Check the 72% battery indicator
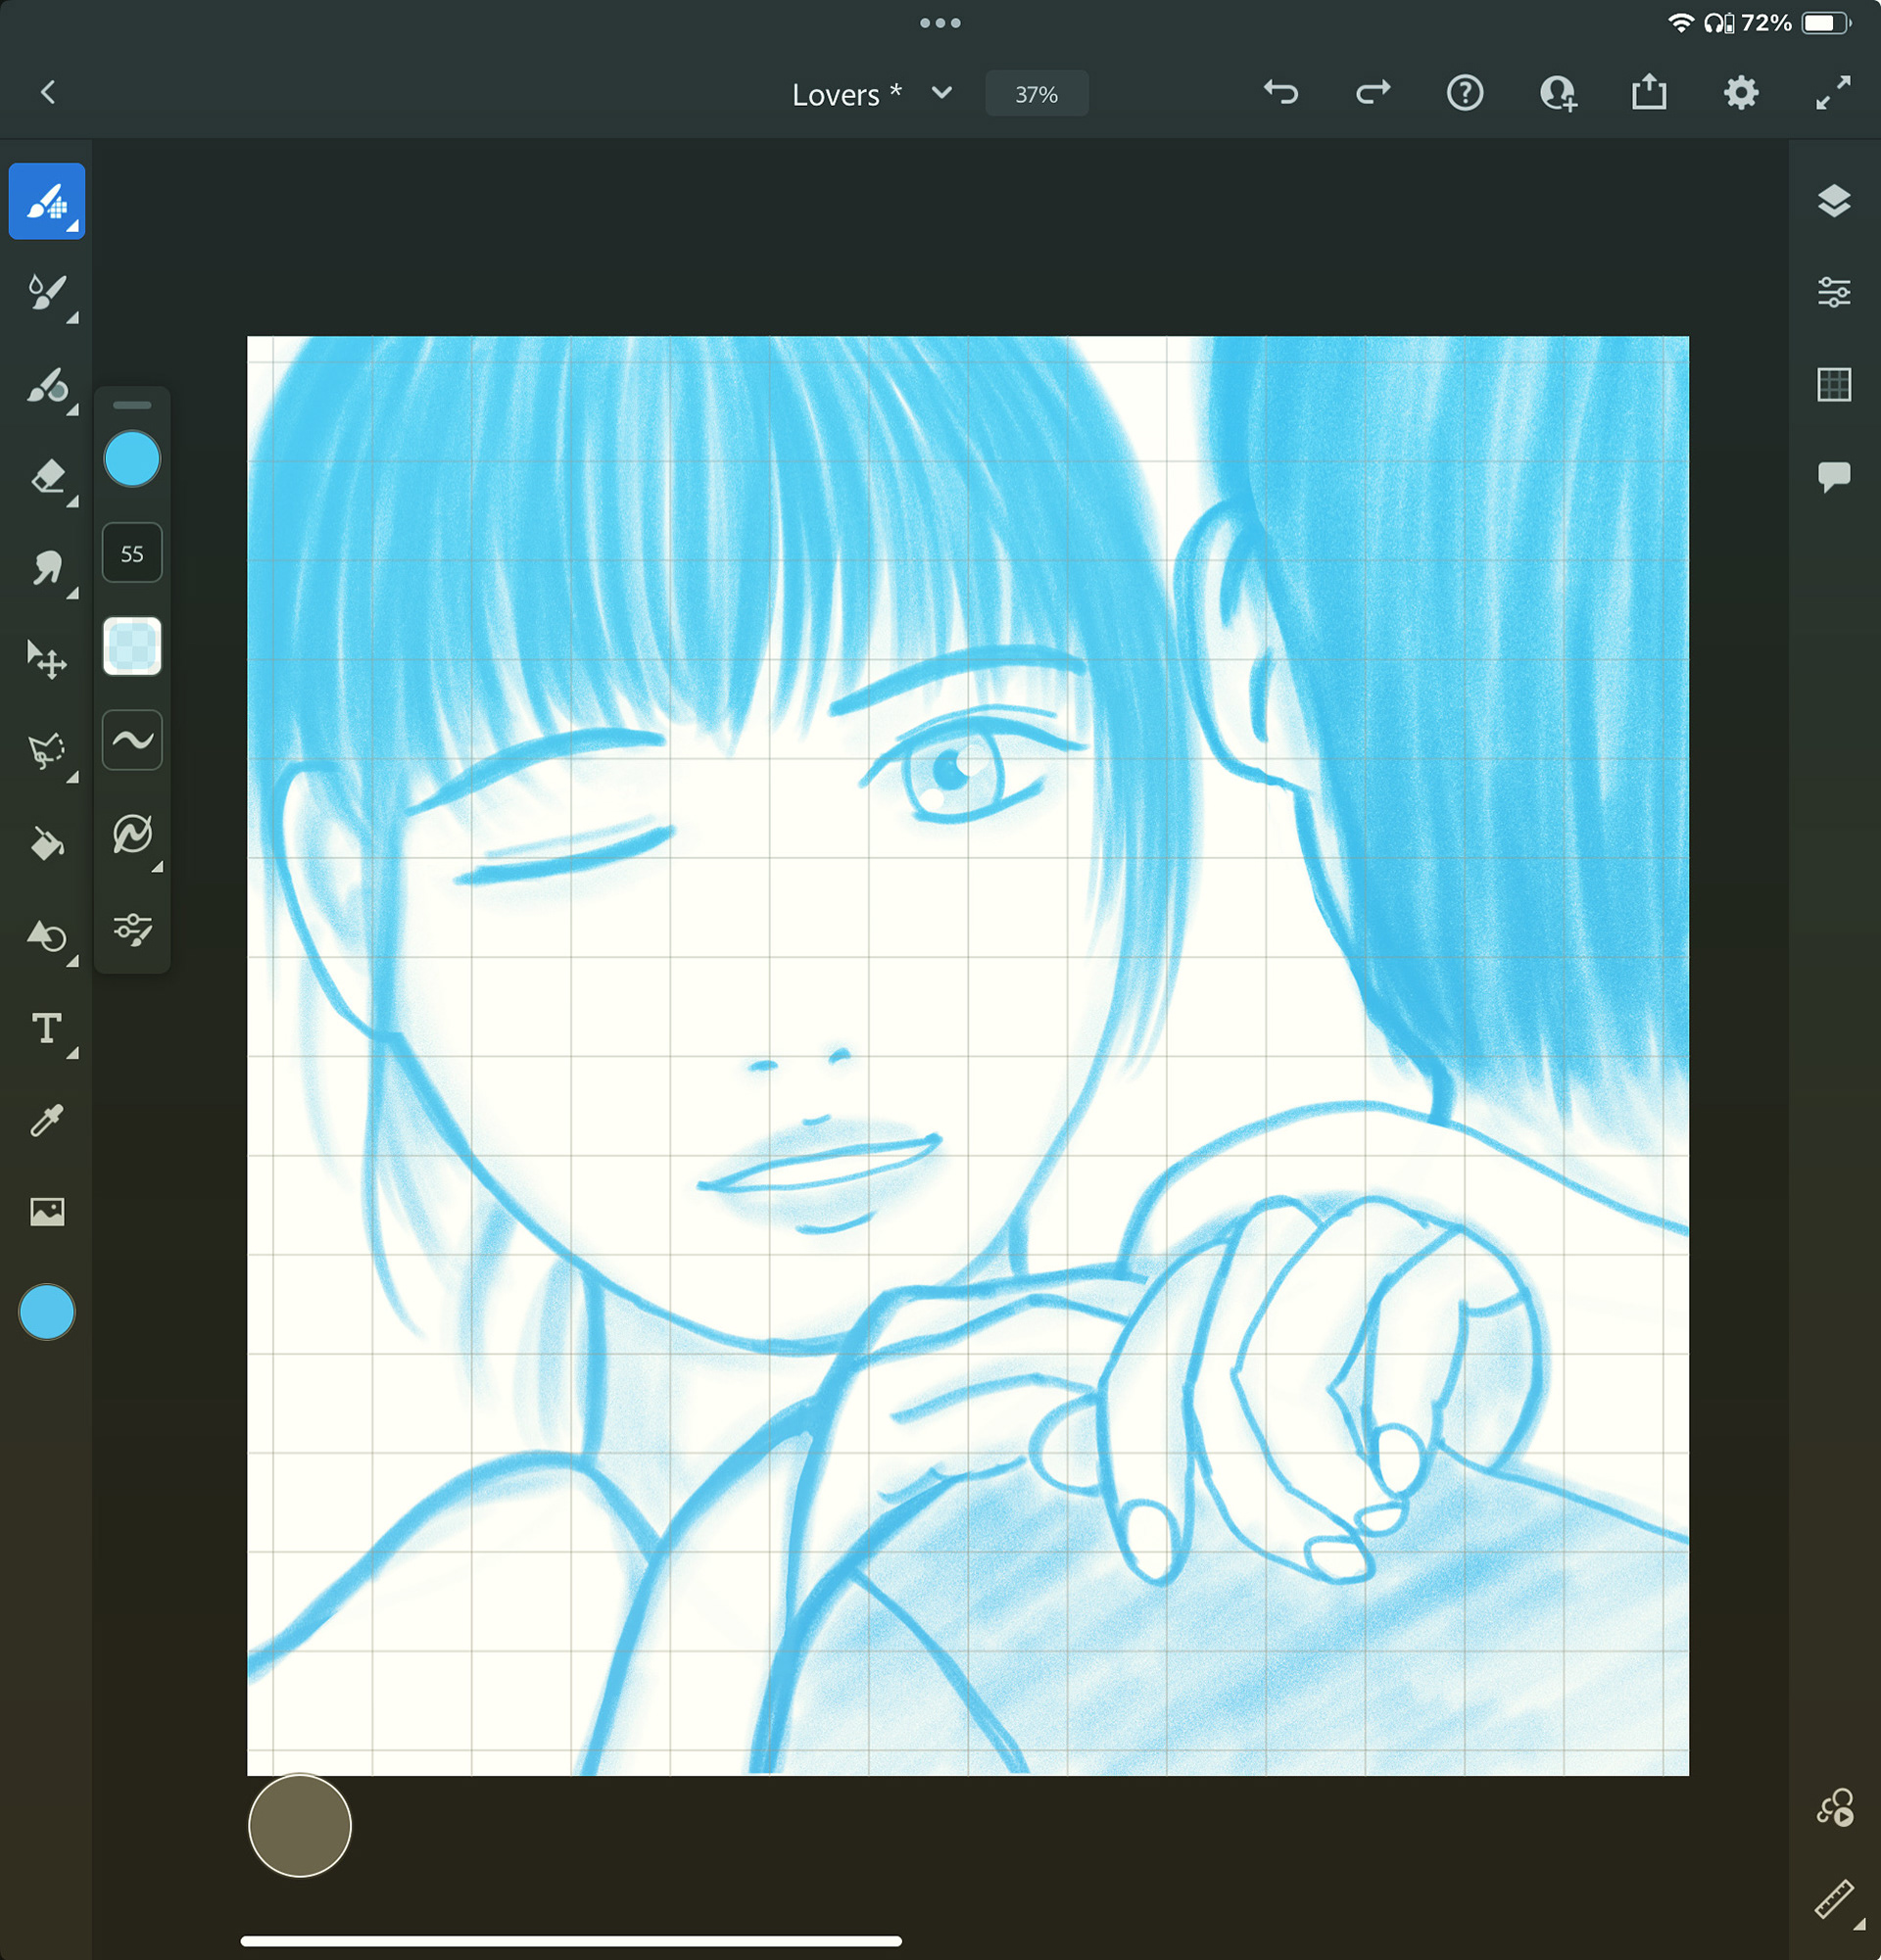1881x1960 pixels. coord(1796,22)
